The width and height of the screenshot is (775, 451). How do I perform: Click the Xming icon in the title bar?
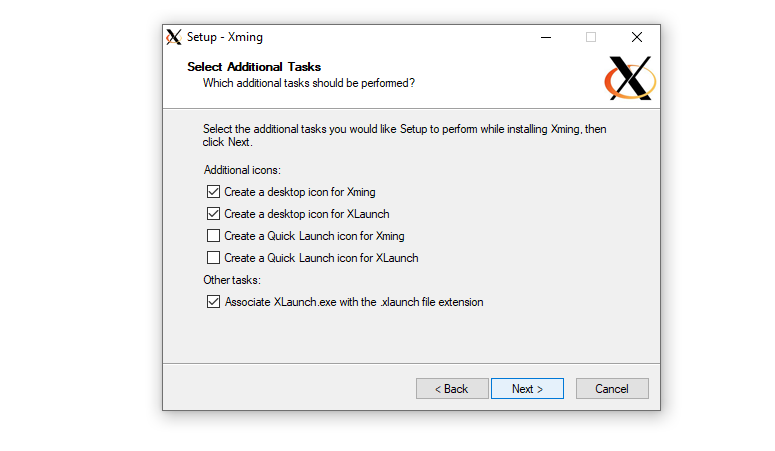click(x=174, y=37)
